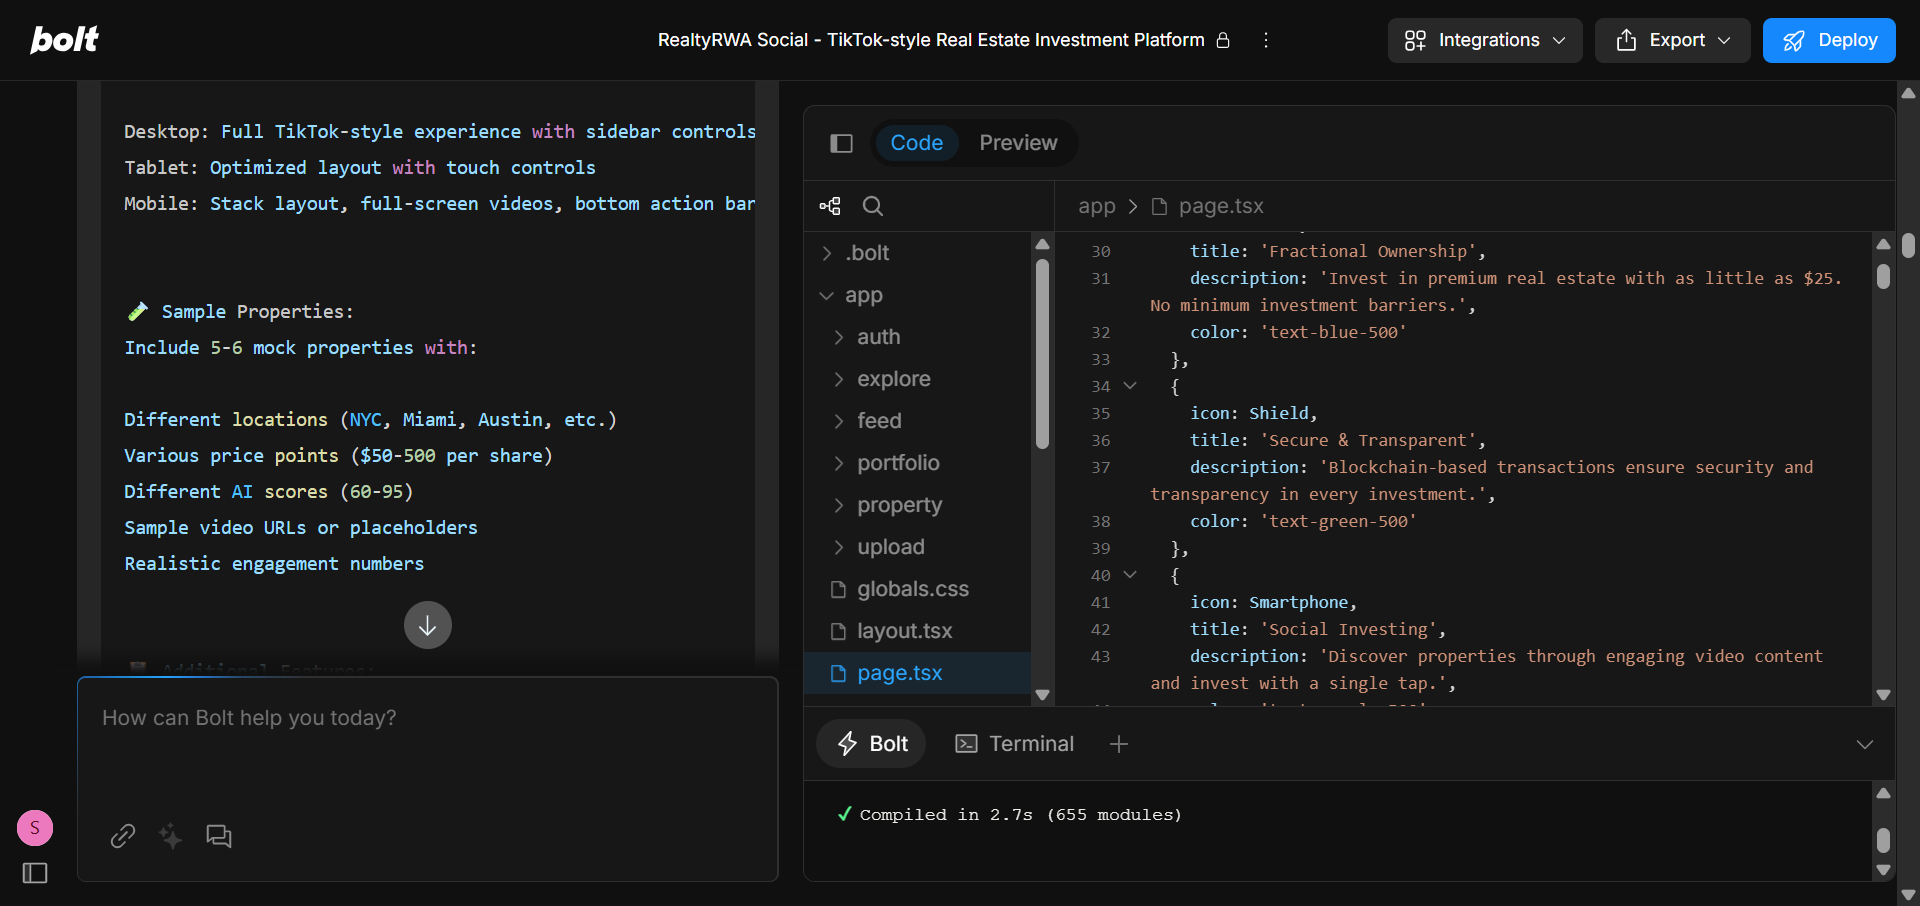Fold code block at line 40
Image resolution: width=1920 pixels, height=906 pixels.
[x=1130, y=575]
